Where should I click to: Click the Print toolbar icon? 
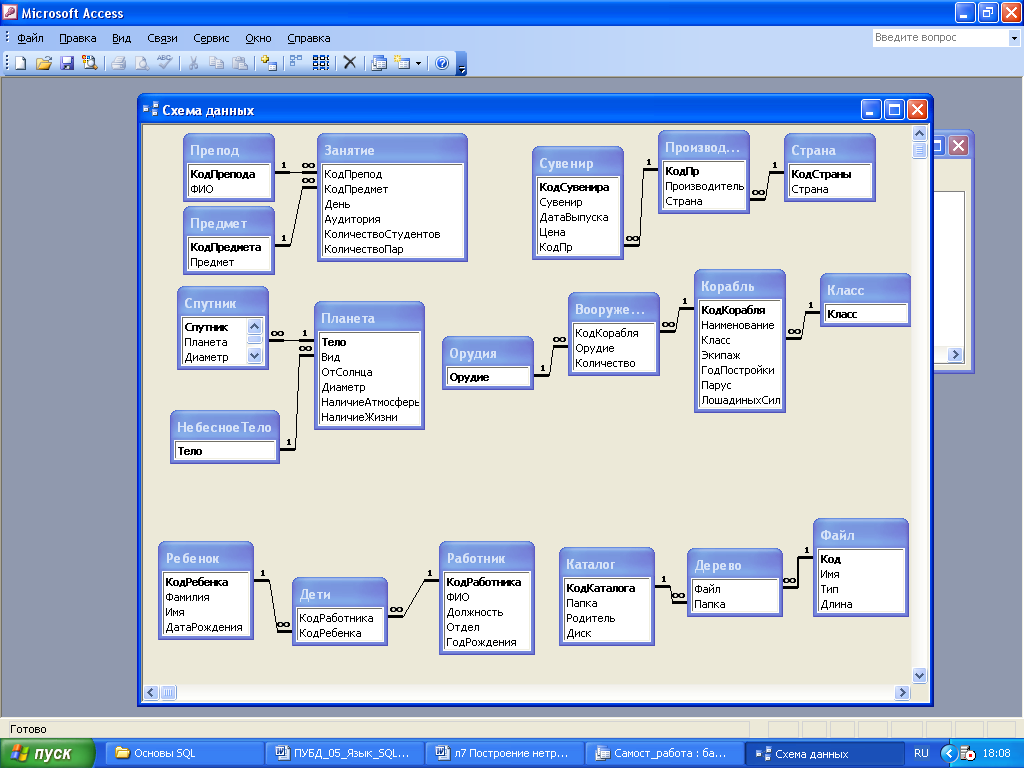coord(118,63)
